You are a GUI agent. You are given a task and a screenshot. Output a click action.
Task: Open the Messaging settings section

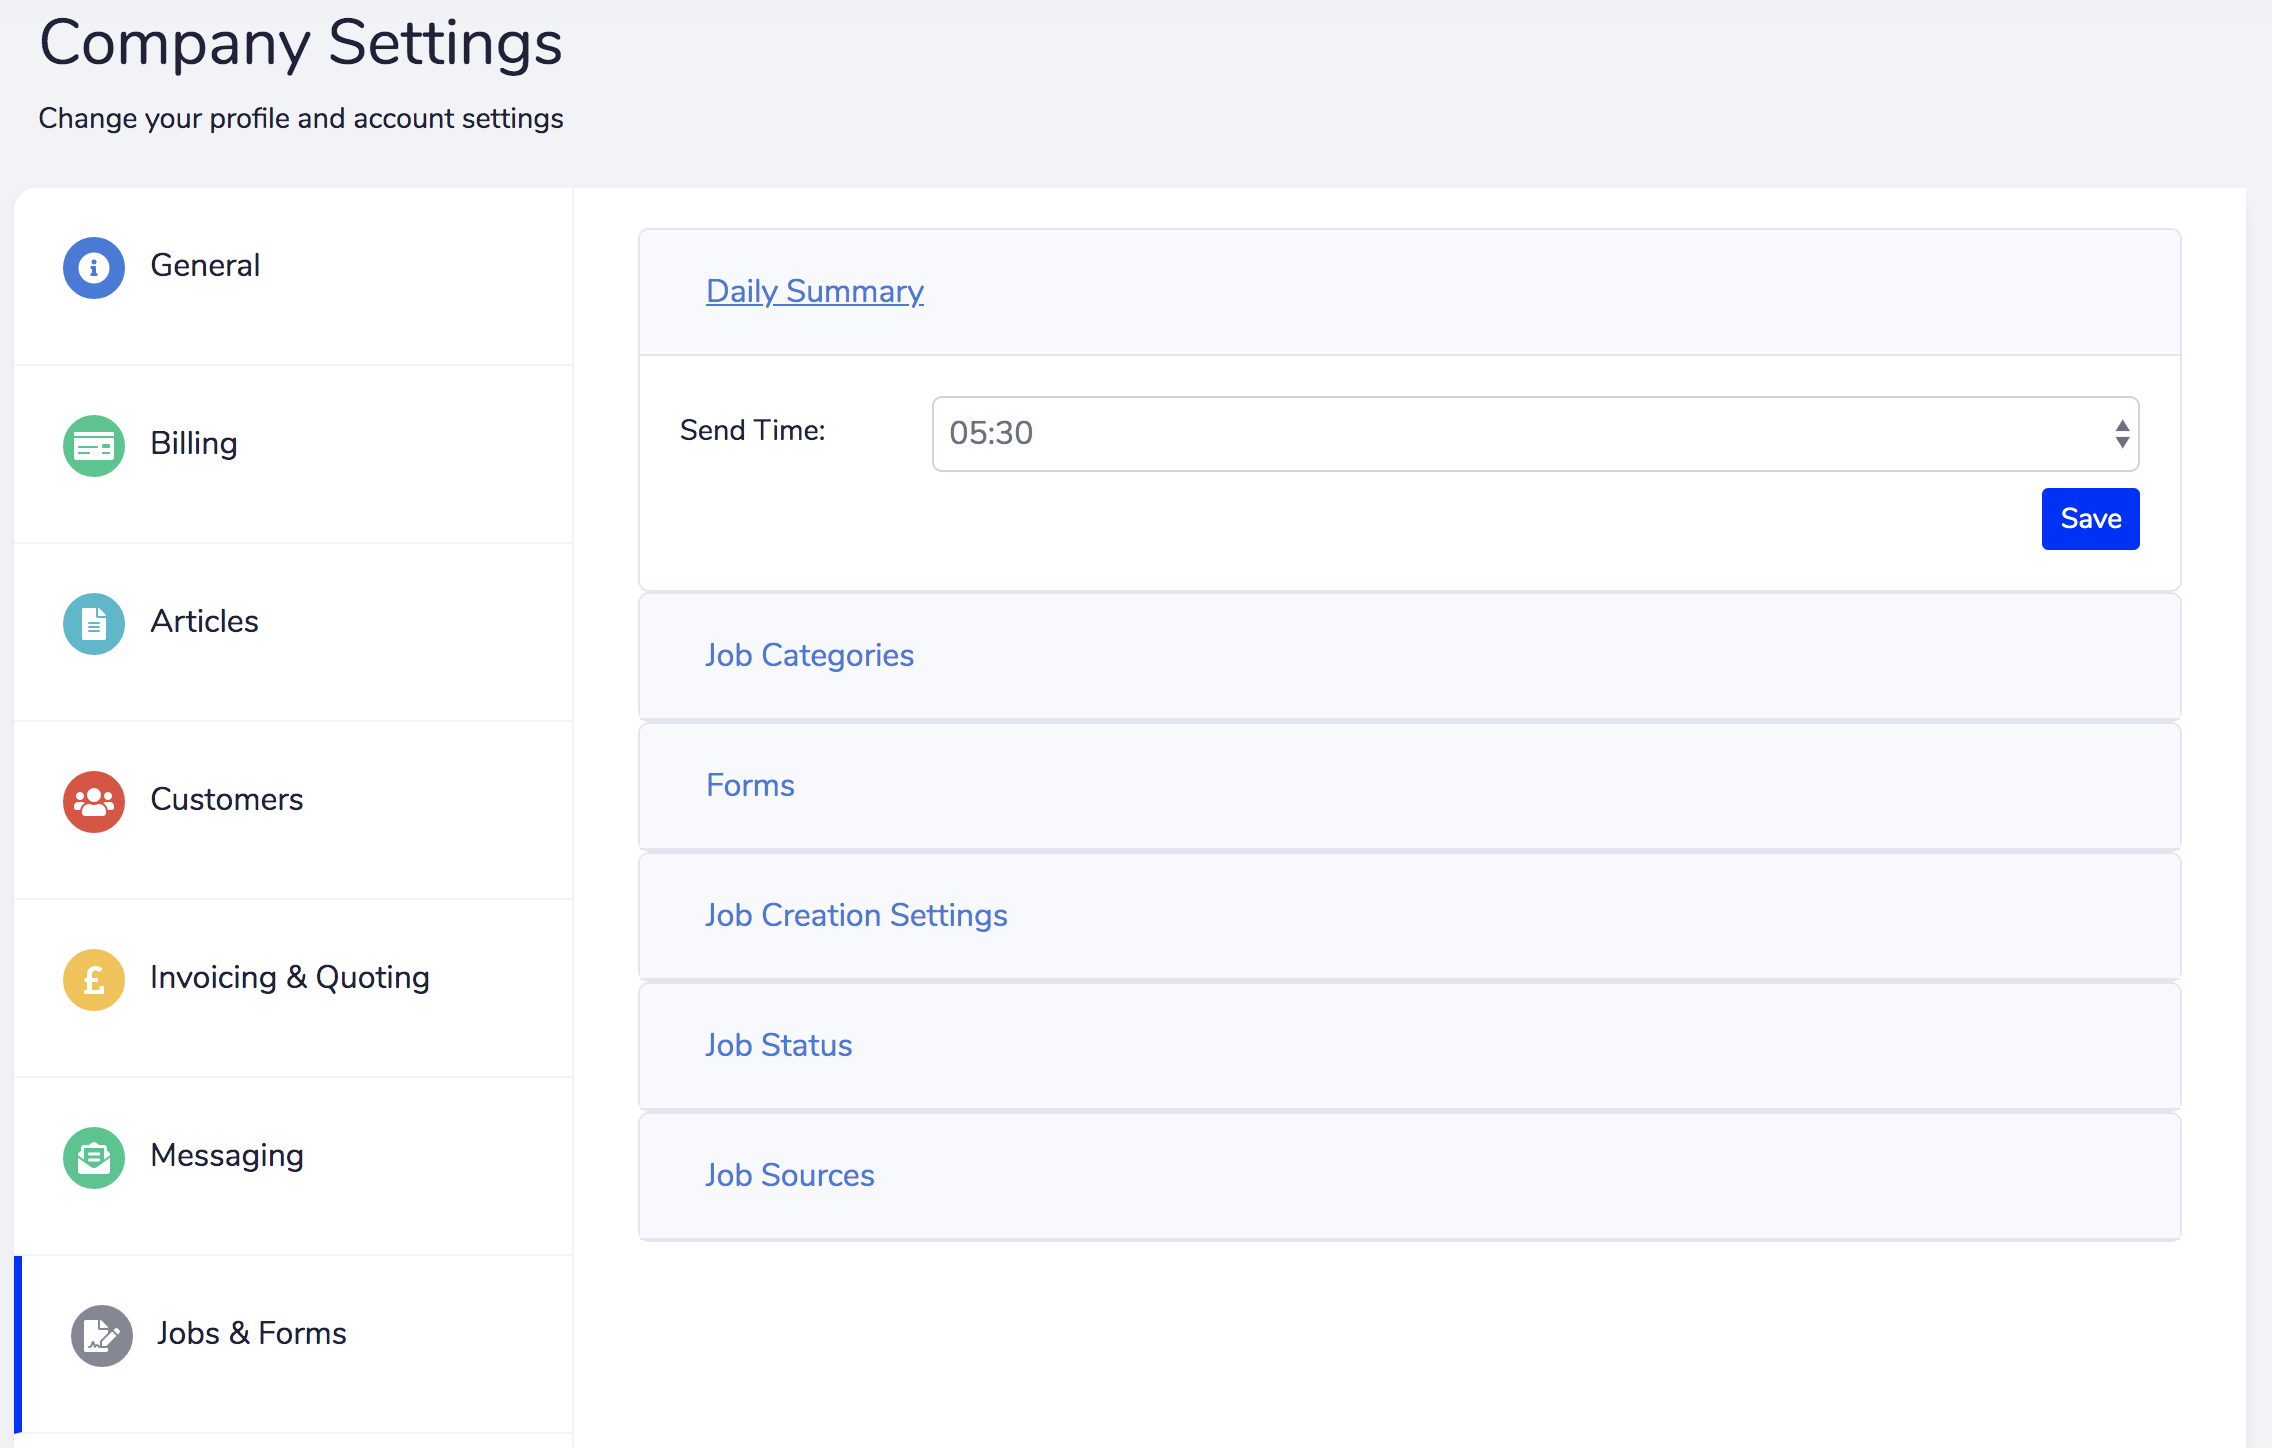click(293, 1166)
